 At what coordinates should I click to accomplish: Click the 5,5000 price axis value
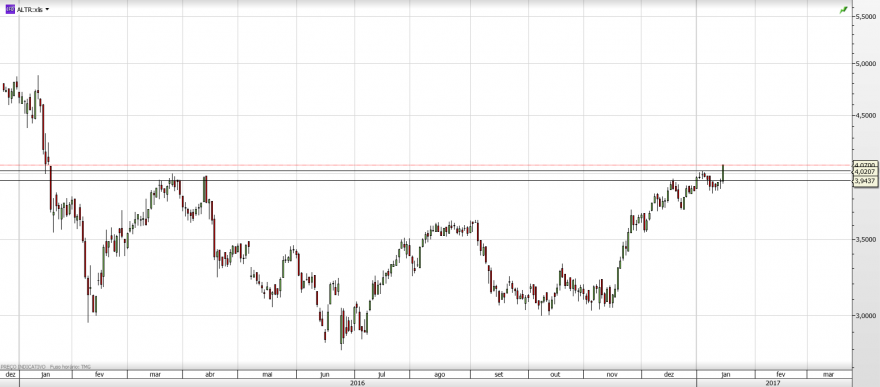tap(867, 17)
